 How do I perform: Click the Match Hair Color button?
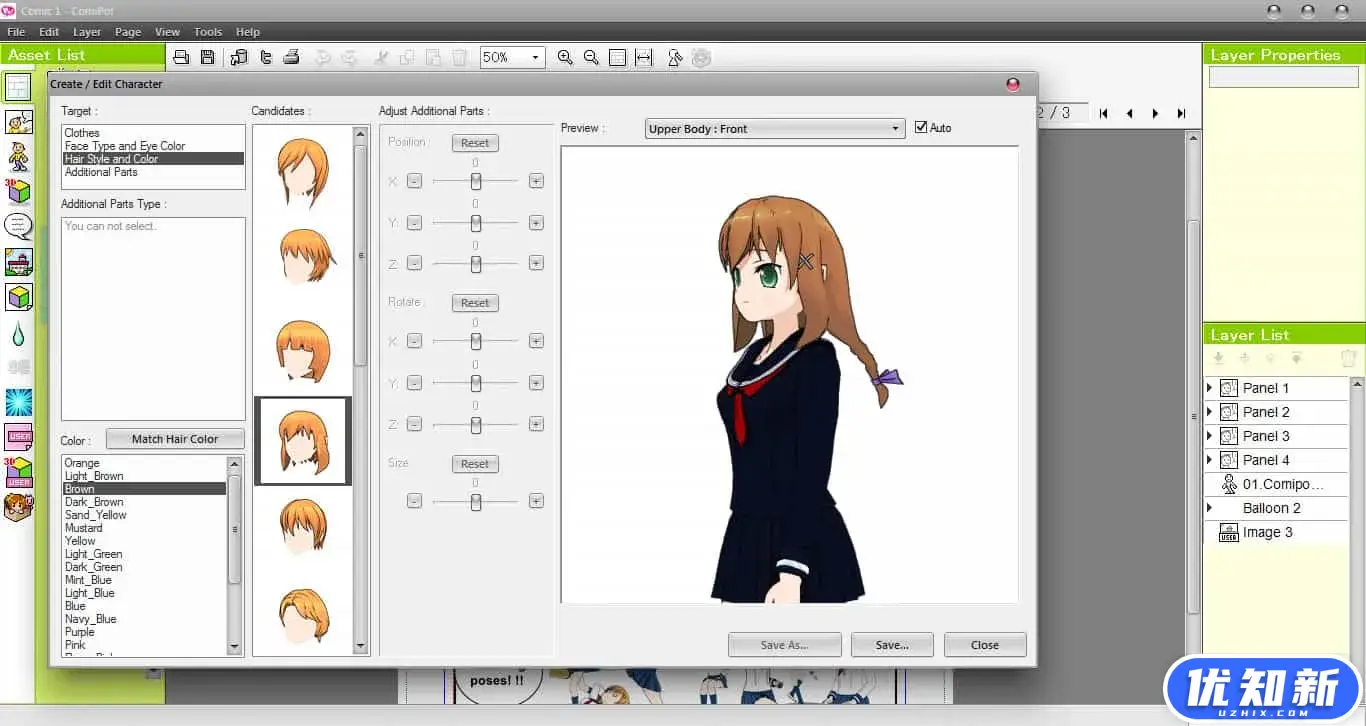[x=175, y=439]
